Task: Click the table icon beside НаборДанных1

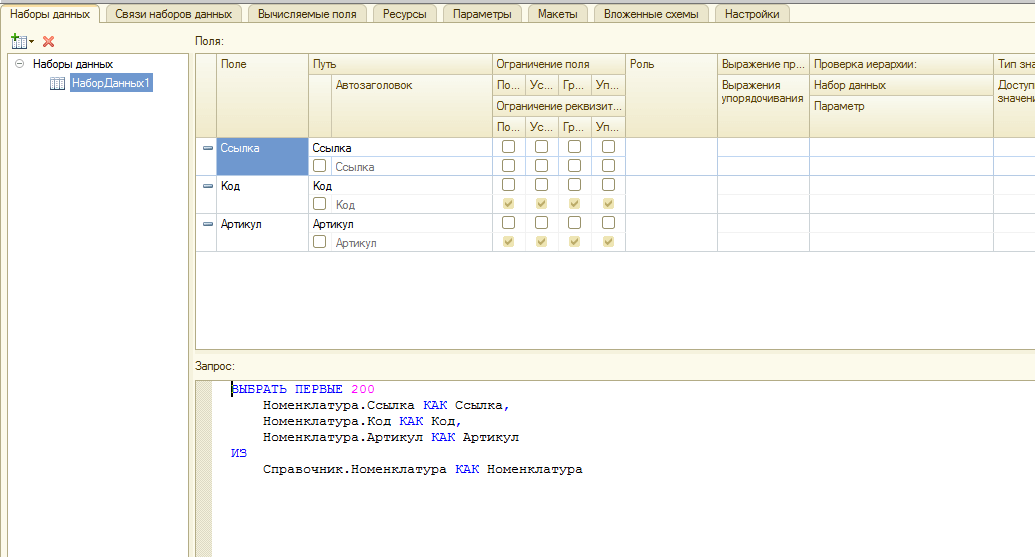Action: point(58,84)
